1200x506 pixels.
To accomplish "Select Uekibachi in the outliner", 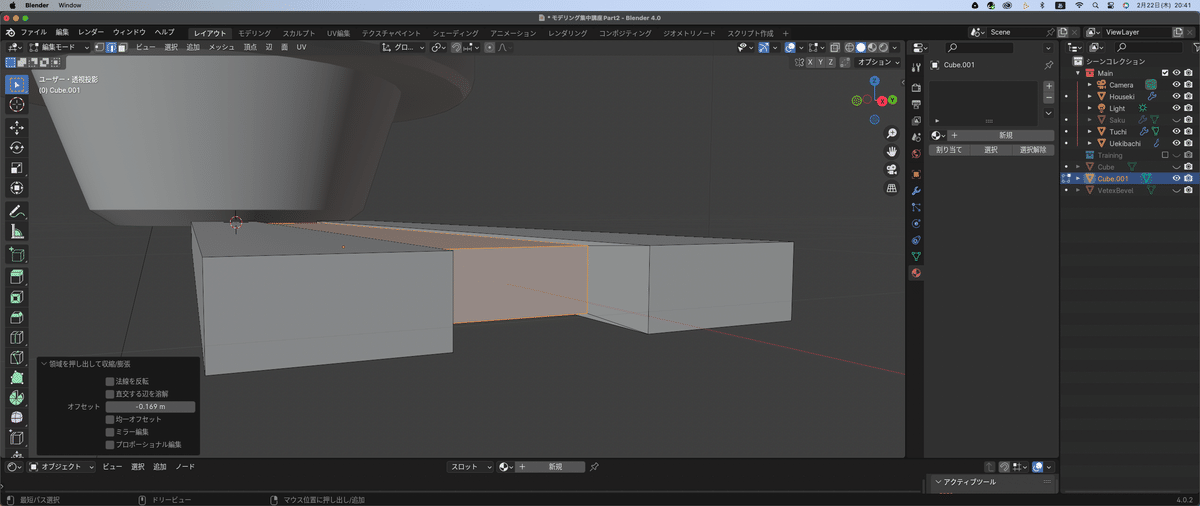I will [x=1127, y=143].
